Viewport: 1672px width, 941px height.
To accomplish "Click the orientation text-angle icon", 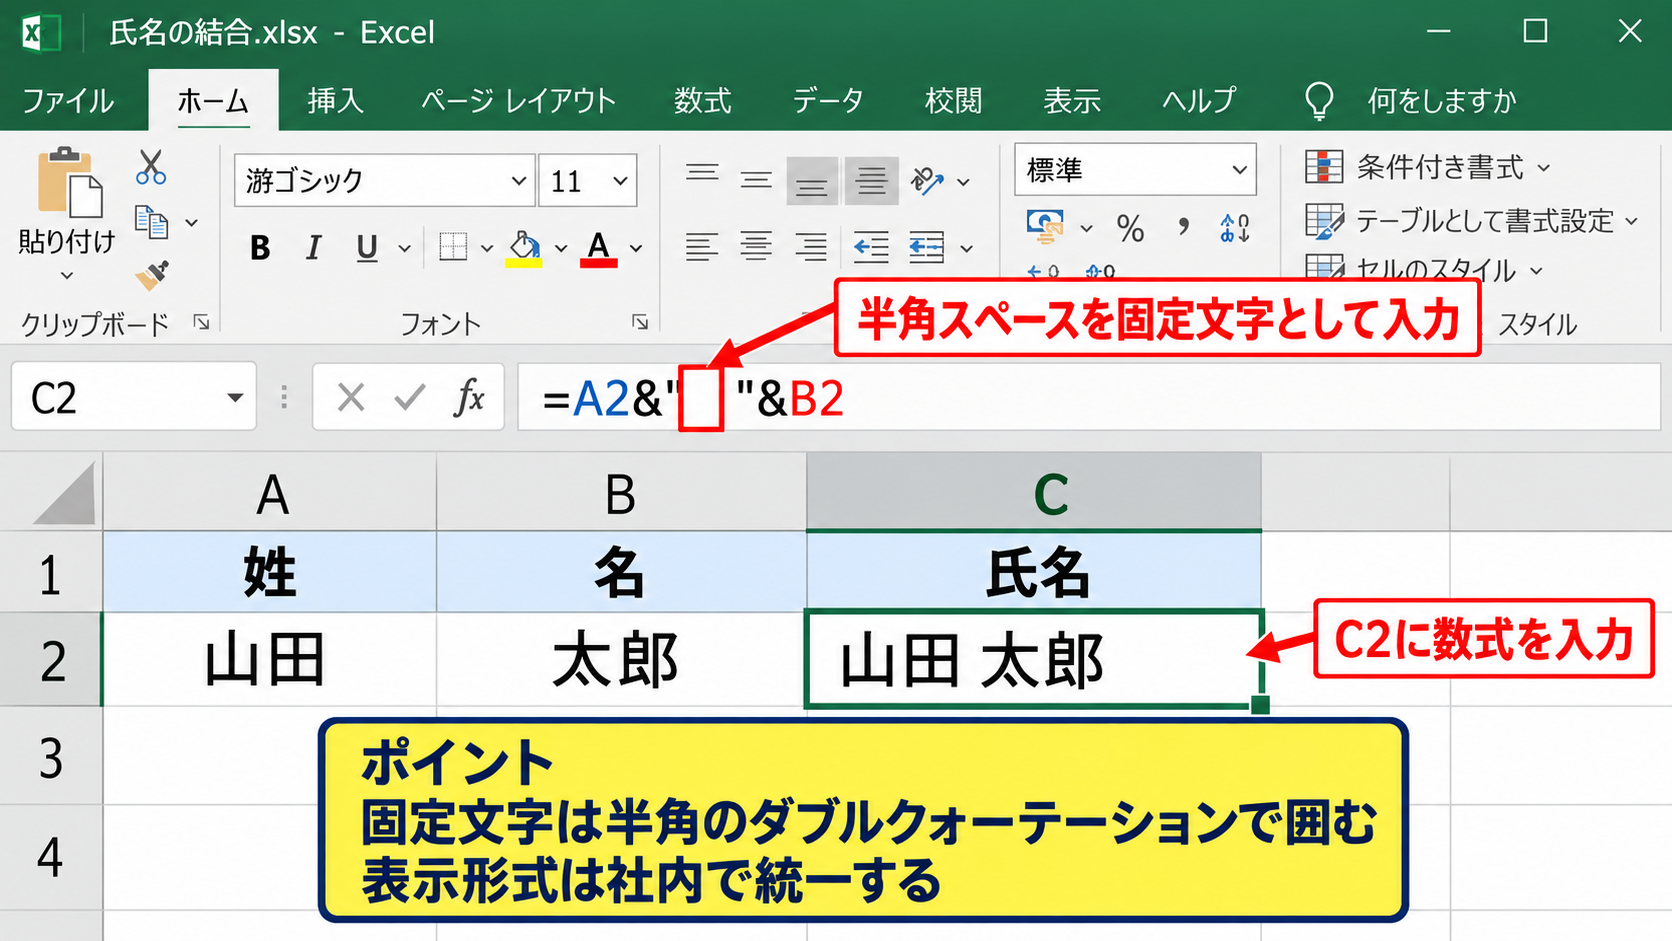I will point(927,180).
